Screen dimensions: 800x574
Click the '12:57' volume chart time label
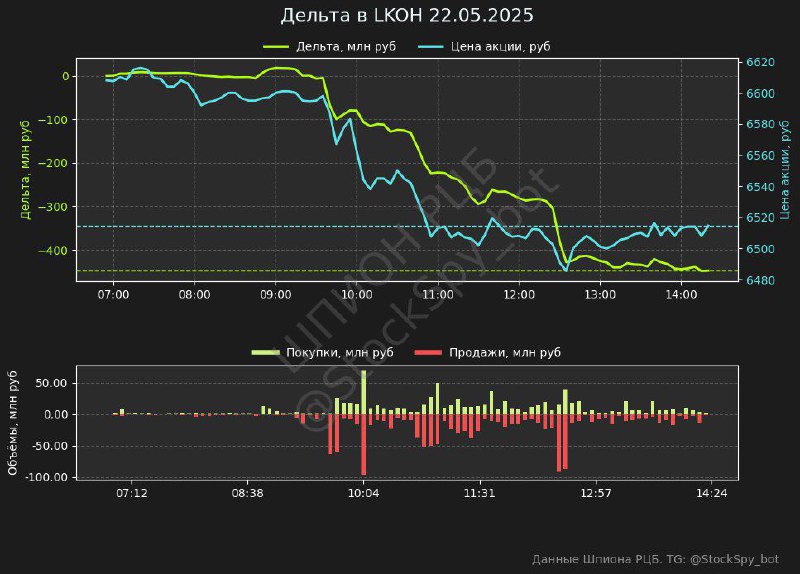(x=596, y=493)
